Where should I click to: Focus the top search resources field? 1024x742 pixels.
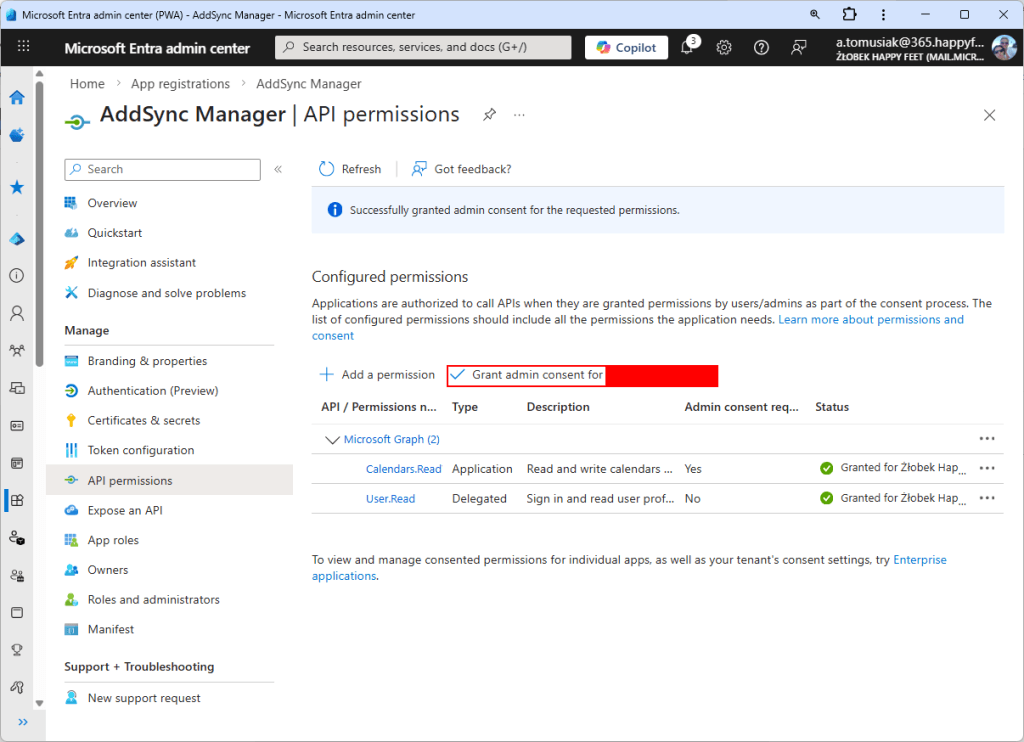click(424, 47)
